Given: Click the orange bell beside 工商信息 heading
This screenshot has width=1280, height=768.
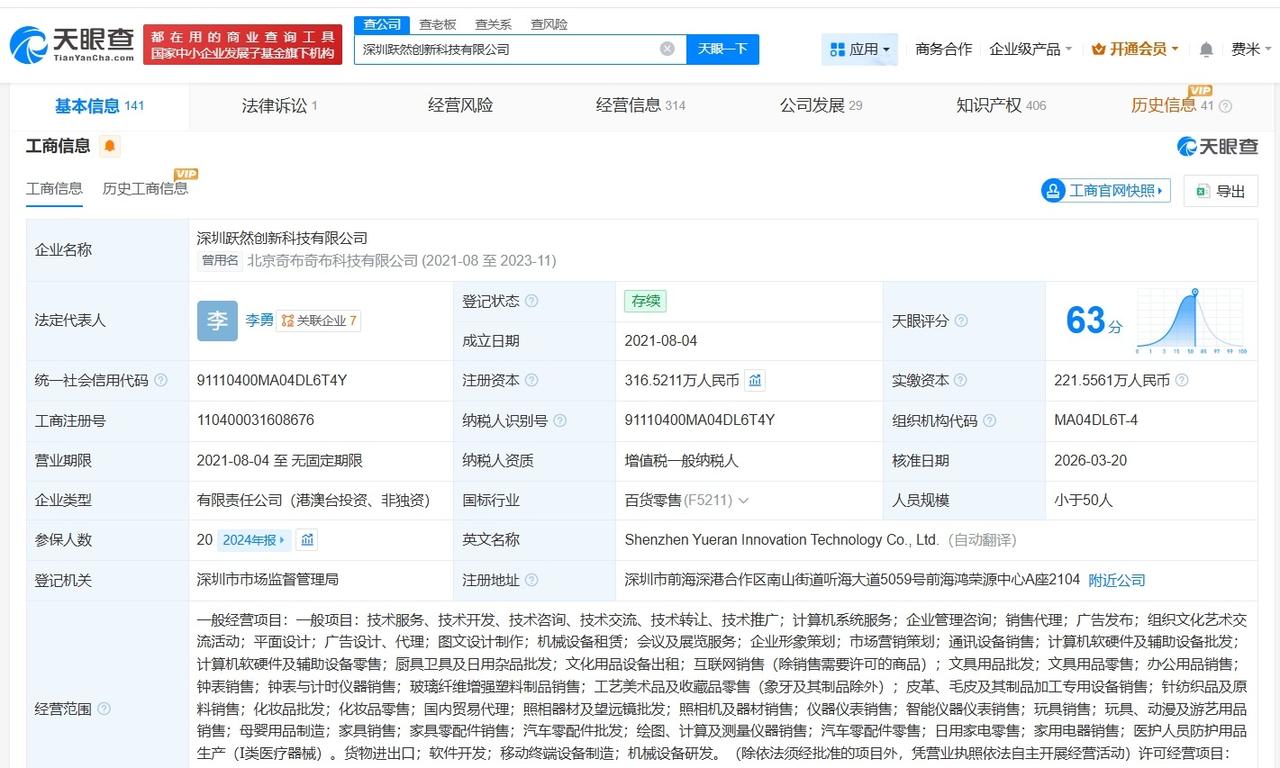Looking at the screenshot, I should [x=109, y=145].
